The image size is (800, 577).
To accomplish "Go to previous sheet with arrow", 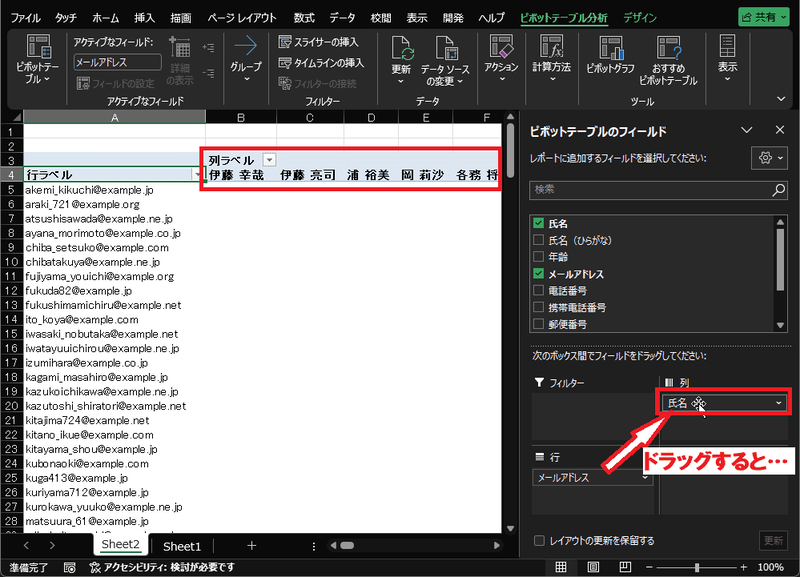I will (27, 545).
